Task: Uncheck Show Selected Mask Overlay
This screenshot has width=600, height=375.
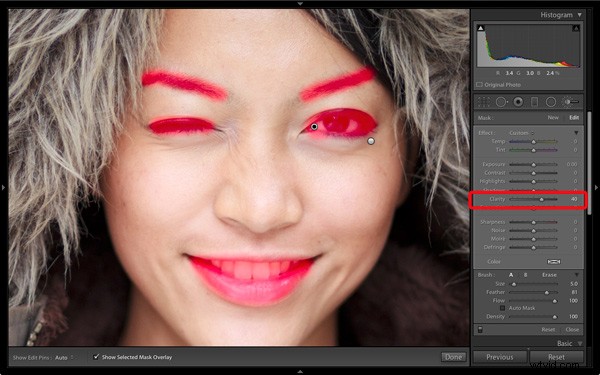Action: (x=96, y=357)
